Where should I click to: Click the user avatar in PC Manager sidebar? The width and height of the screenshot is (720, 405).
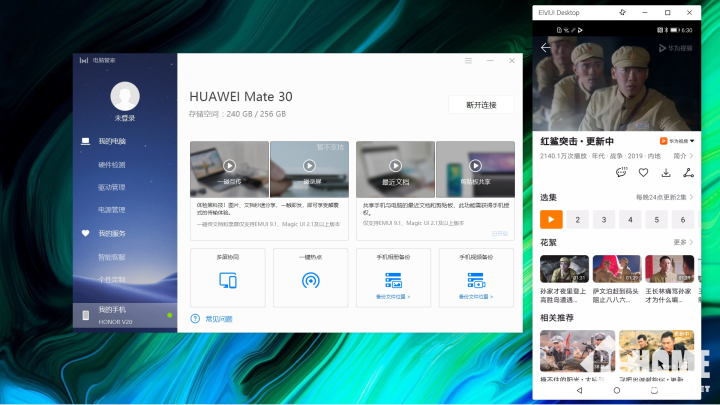click(x=125, y=96)
